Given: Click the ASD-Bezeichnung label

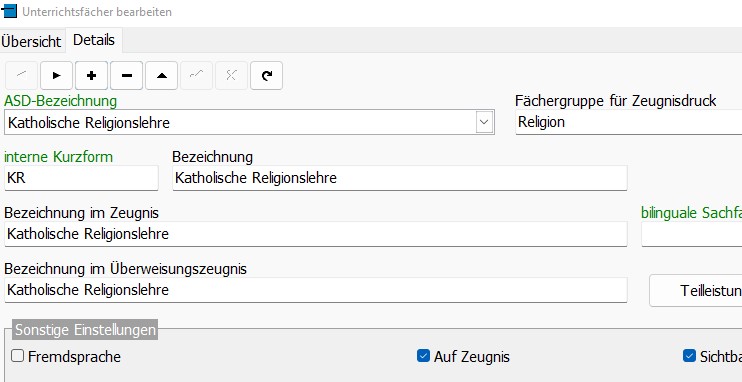Looking at the screenshot, I should 61,101.
